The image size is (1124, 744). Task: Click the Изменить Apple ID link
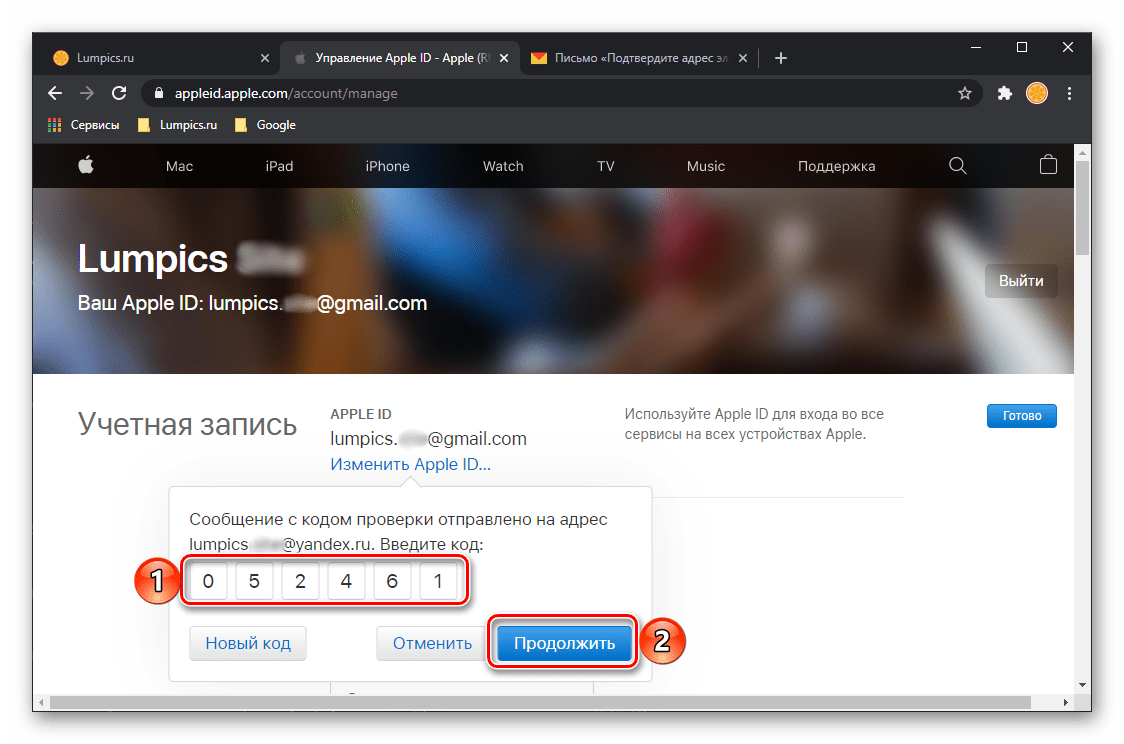410,465
